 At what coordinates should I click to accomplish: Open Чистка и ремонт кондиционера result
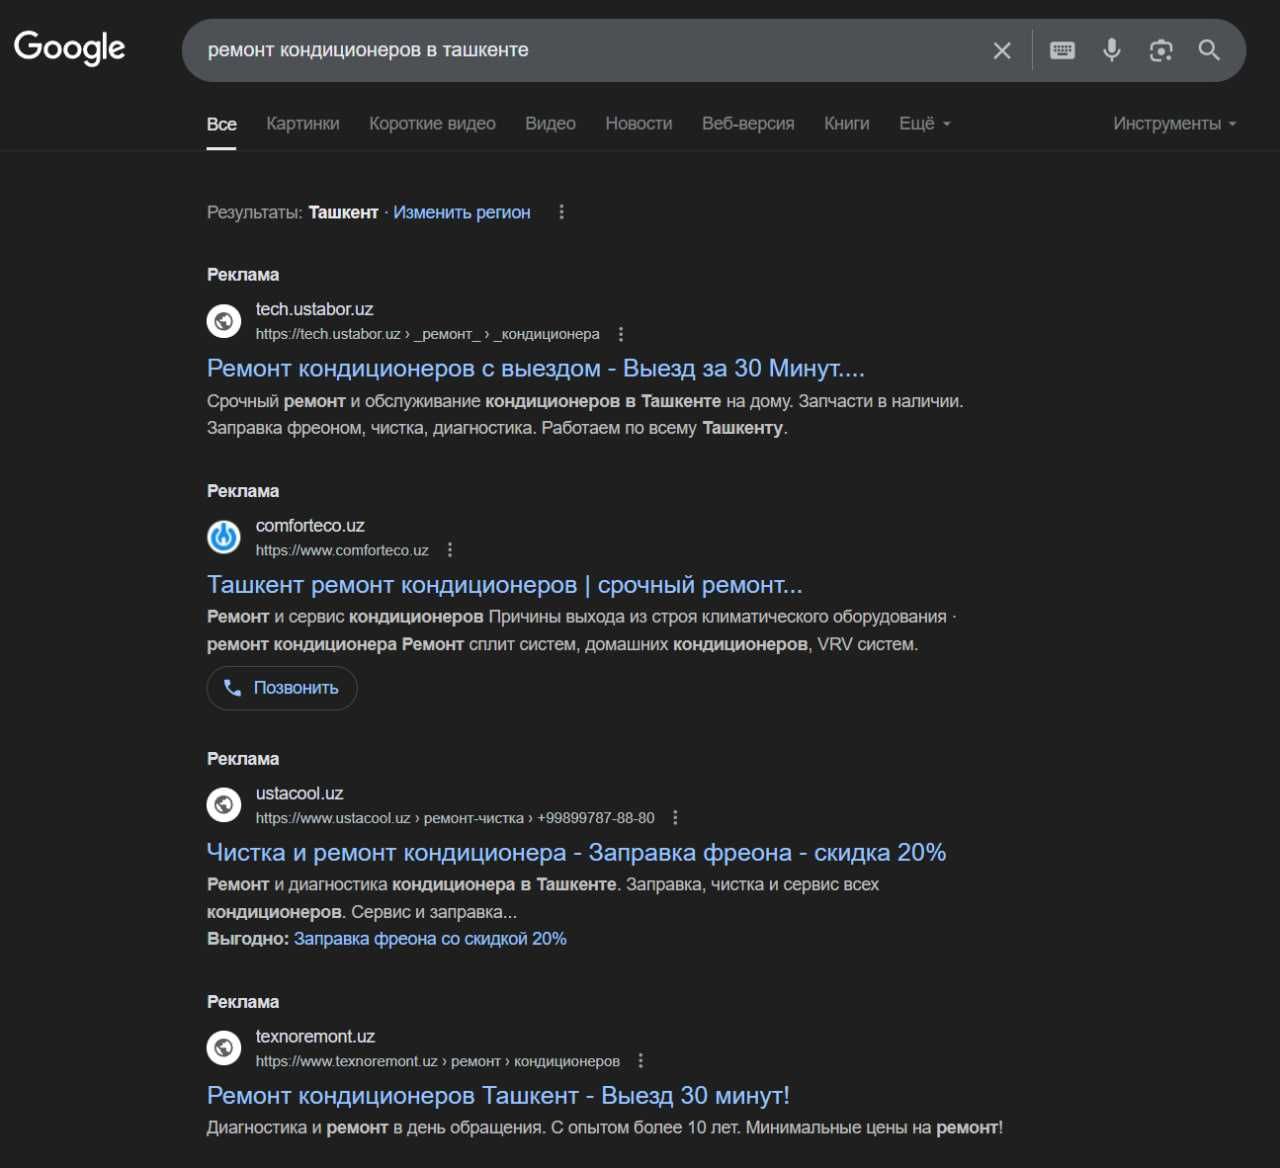(x=577, y=852)
